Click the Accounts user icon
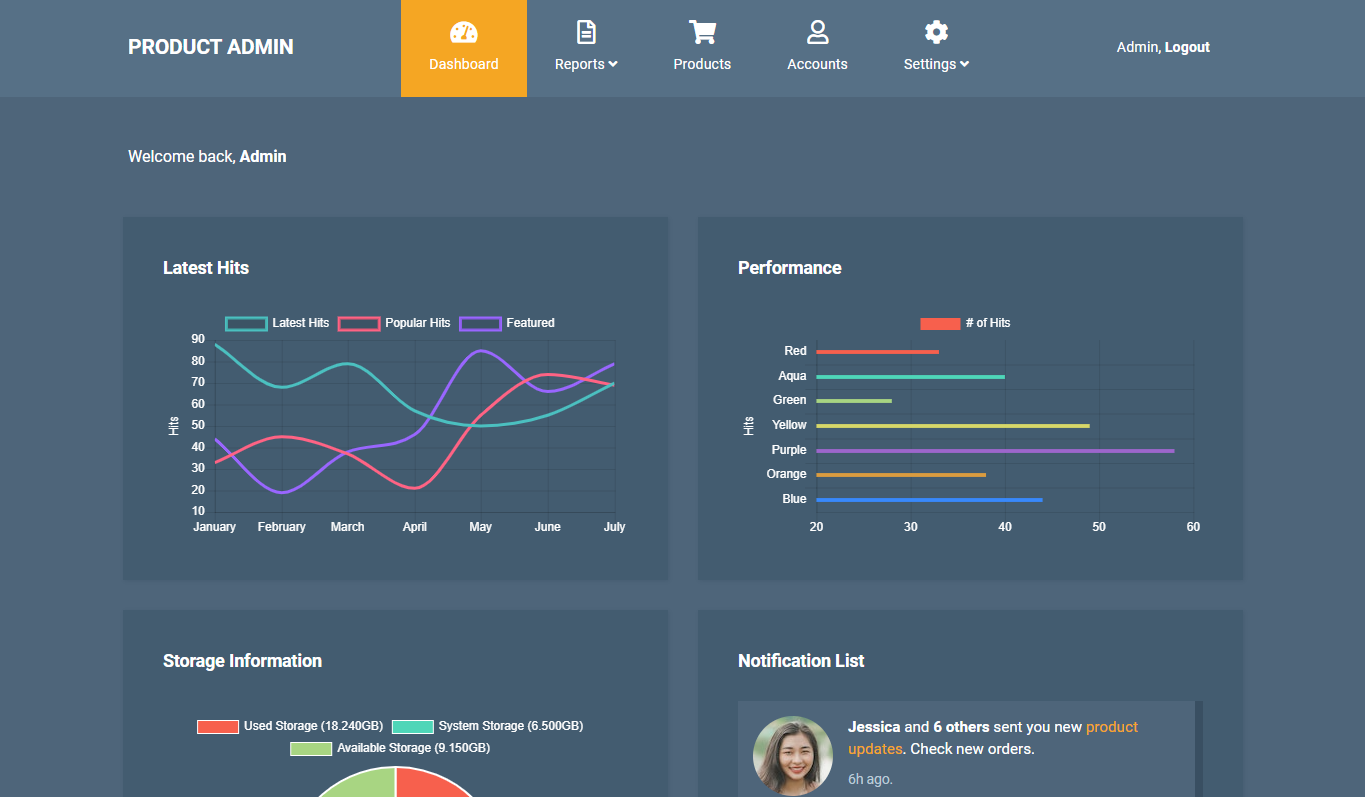 818,32
